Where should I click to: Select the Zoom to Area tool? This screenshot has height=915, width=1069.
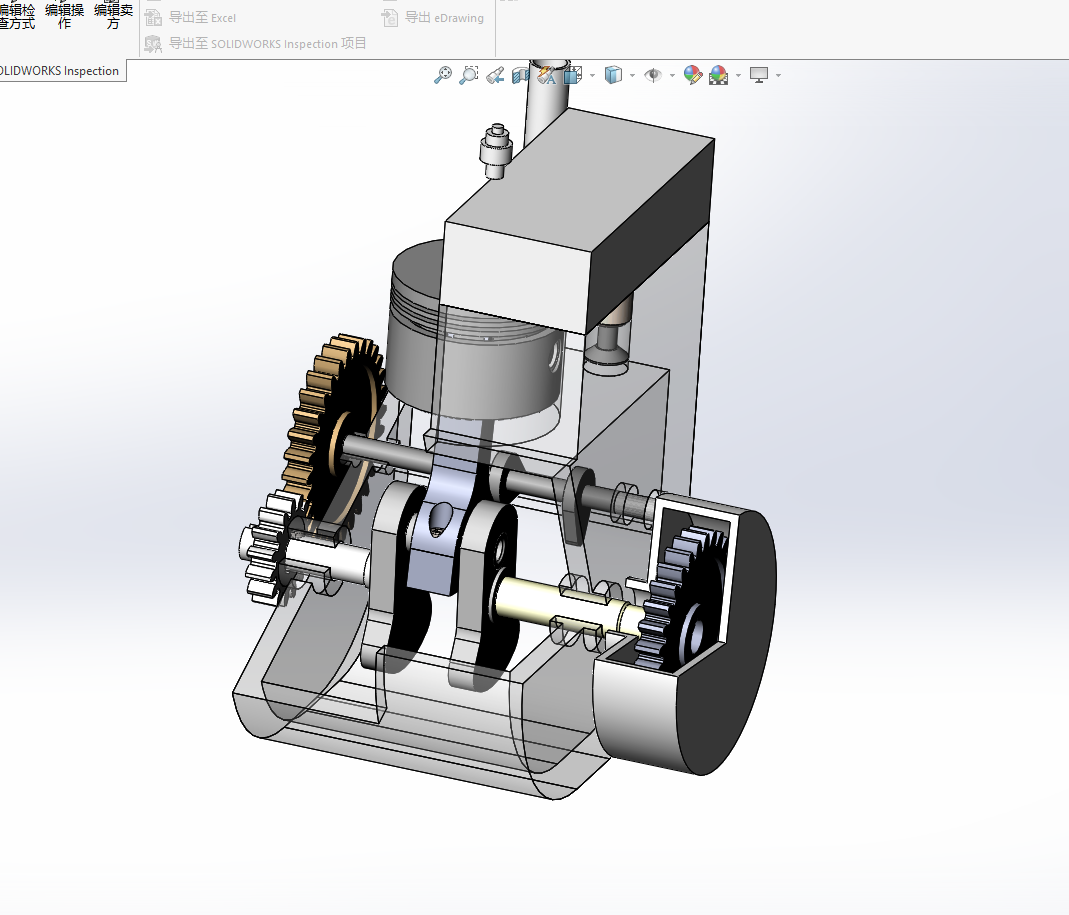(x=468, y=75)
